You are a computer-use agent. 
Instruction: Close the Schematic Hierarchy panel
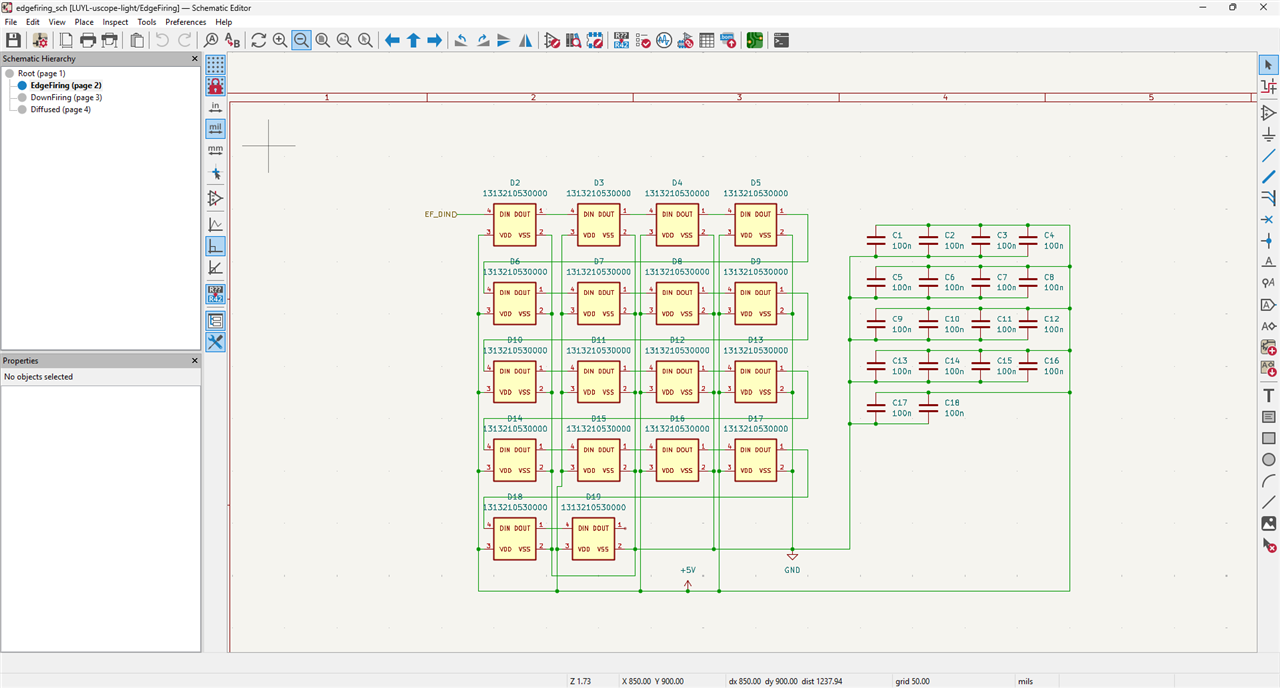pyautogui.click(x=195, y=59)
